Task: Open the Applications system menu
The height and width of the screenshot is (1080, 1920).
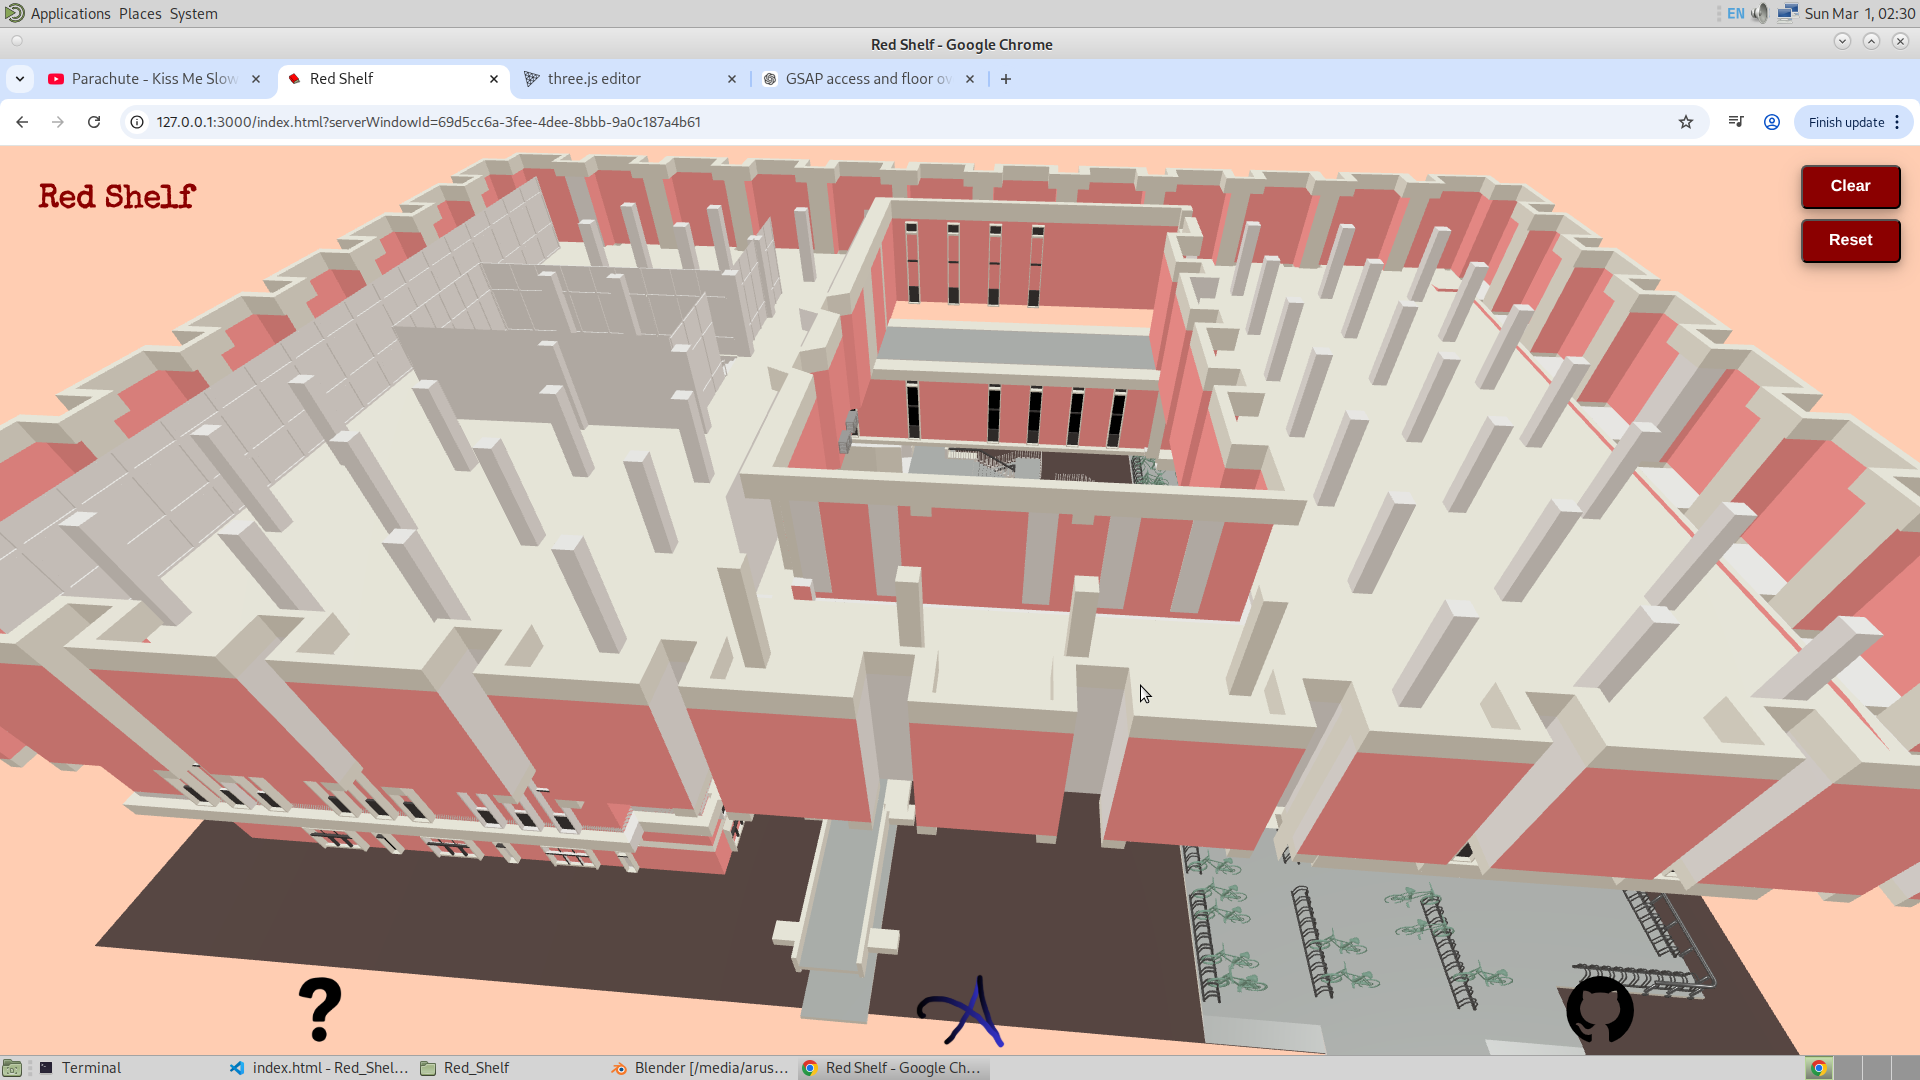Action: pos(70,13)
